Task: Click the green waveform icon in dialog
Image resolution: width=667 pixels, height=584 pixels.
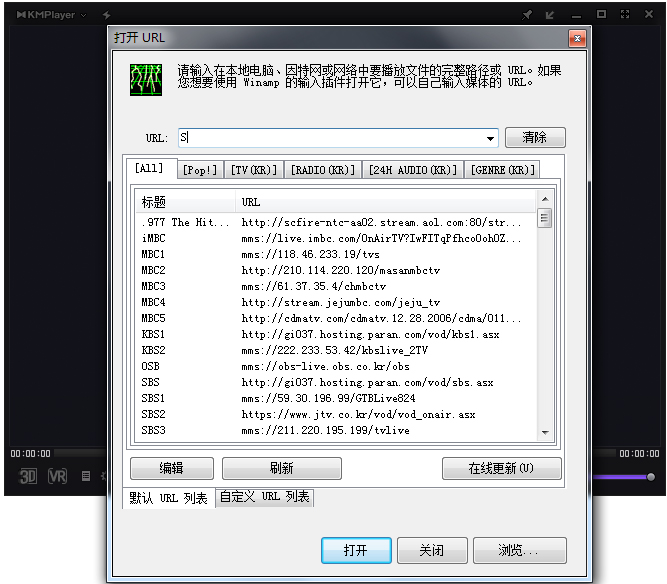Action: coord(146,80)
